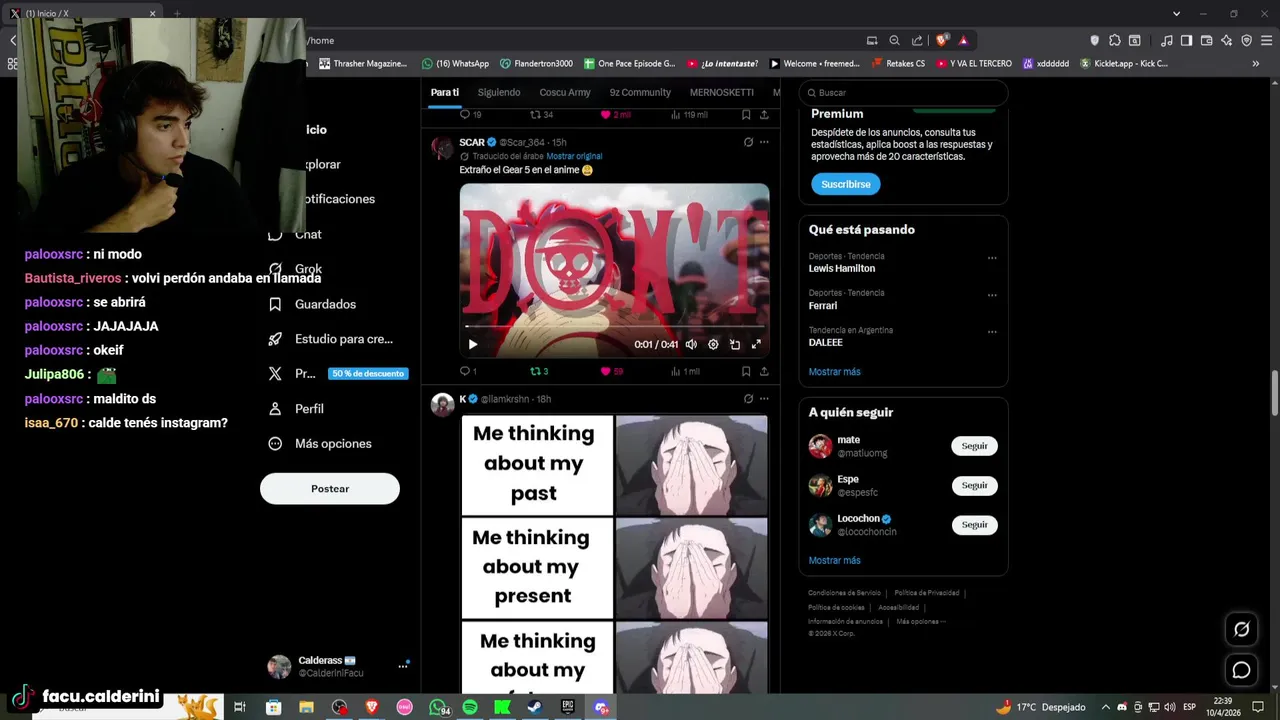The image size is (1280, 720).
Task: Open 'Kicklet.app' bookmark
Action: pyautogui.click(x=1123, y=63)
